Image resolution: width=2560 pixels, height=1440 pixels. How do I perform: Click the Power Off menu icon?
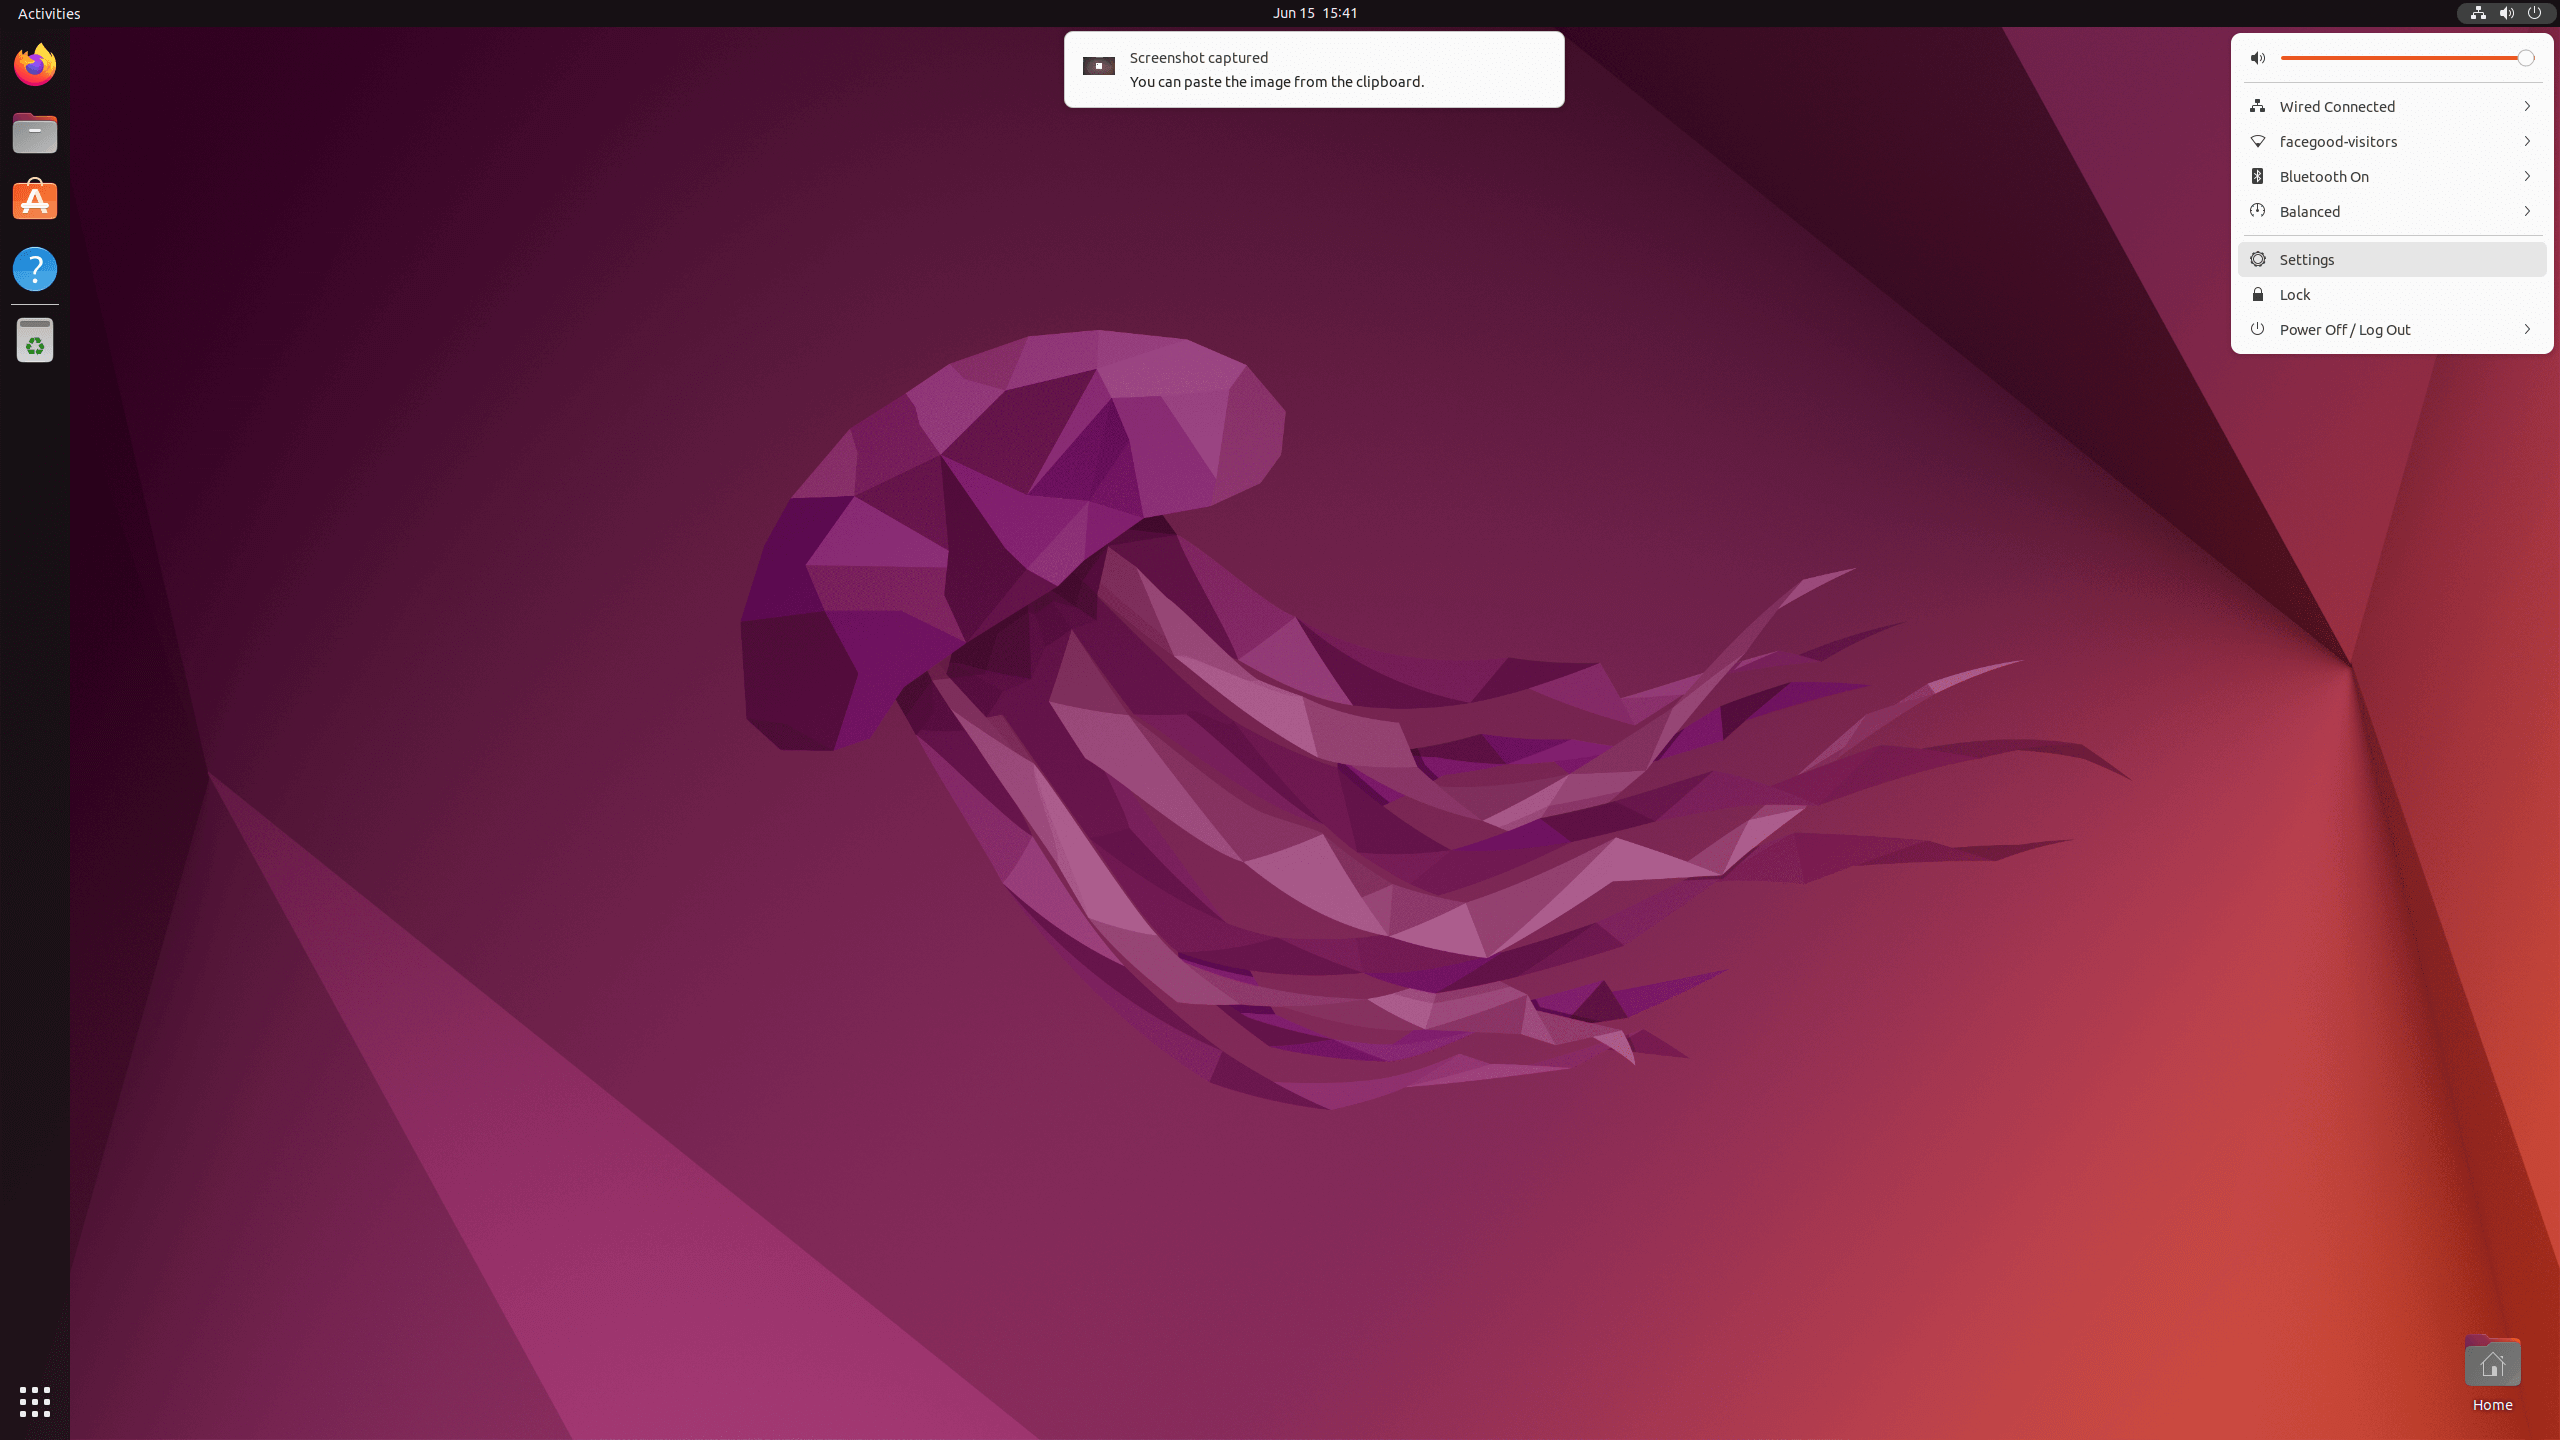(x=2258, y=329)
